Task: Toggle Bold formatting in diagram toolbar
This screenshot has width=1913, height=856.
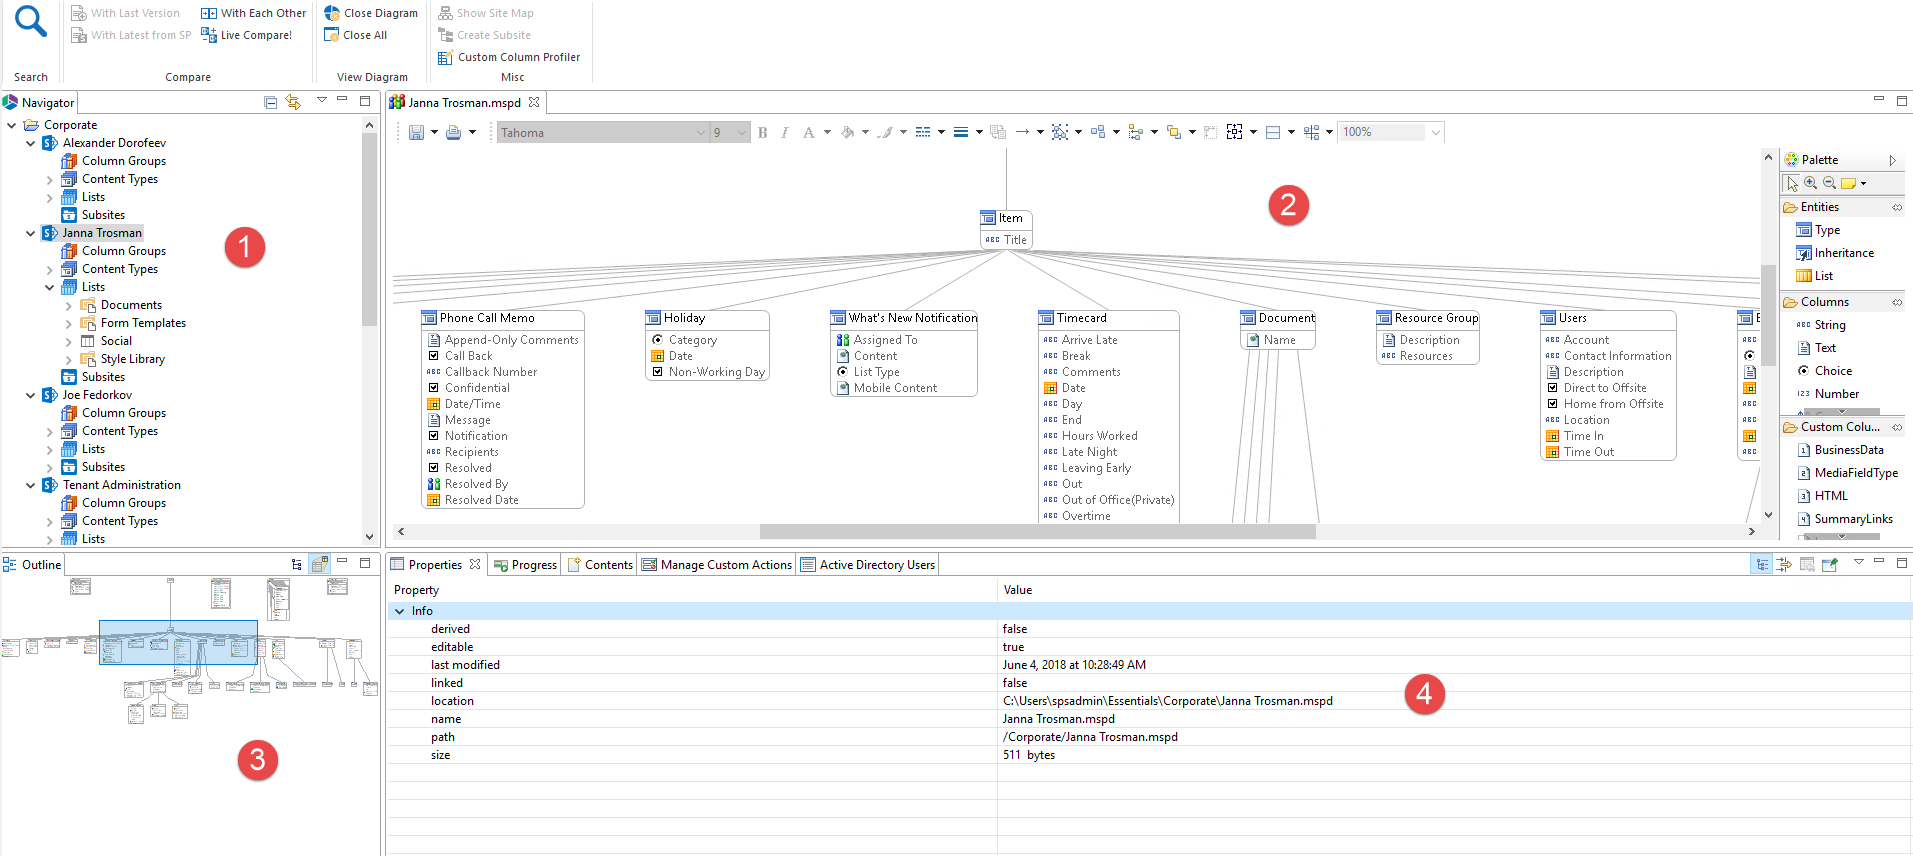Action: point(763,132)
